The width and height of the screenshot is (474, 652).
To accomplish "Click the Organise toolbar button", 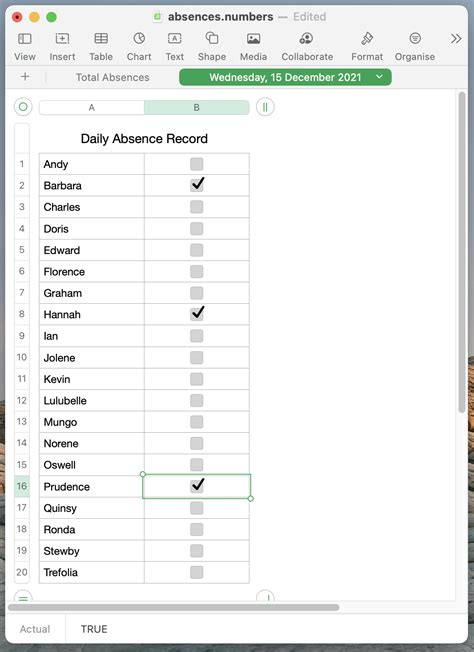I will (x=415, y=45).
